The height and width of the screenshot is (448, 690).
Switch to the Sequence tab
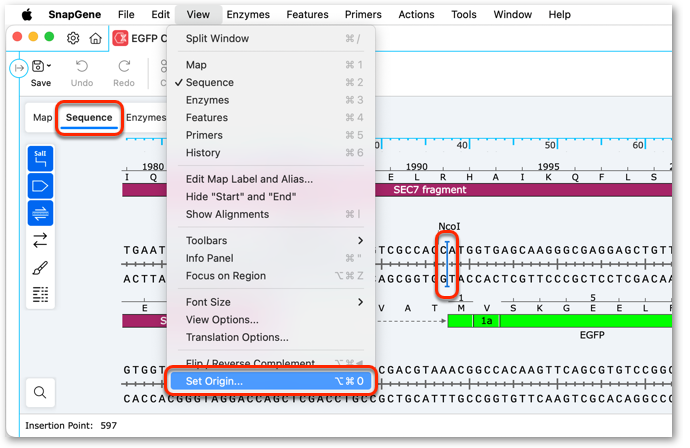[x=89, y=118]
